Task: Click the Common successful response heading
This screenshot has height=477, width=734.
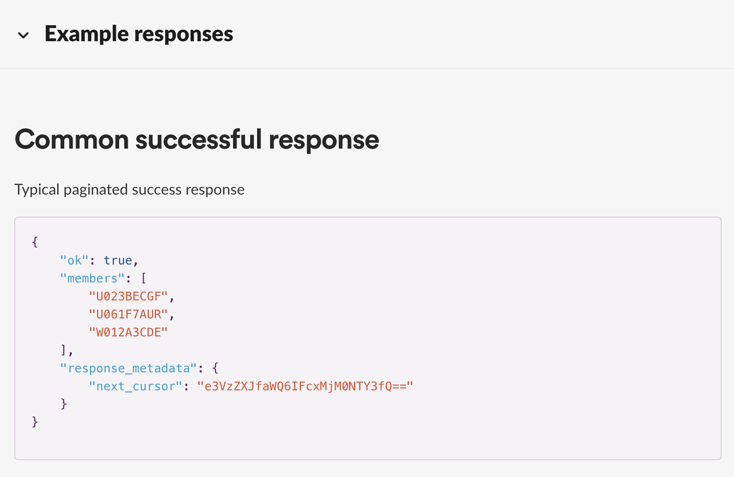Action: pos(197,139)
